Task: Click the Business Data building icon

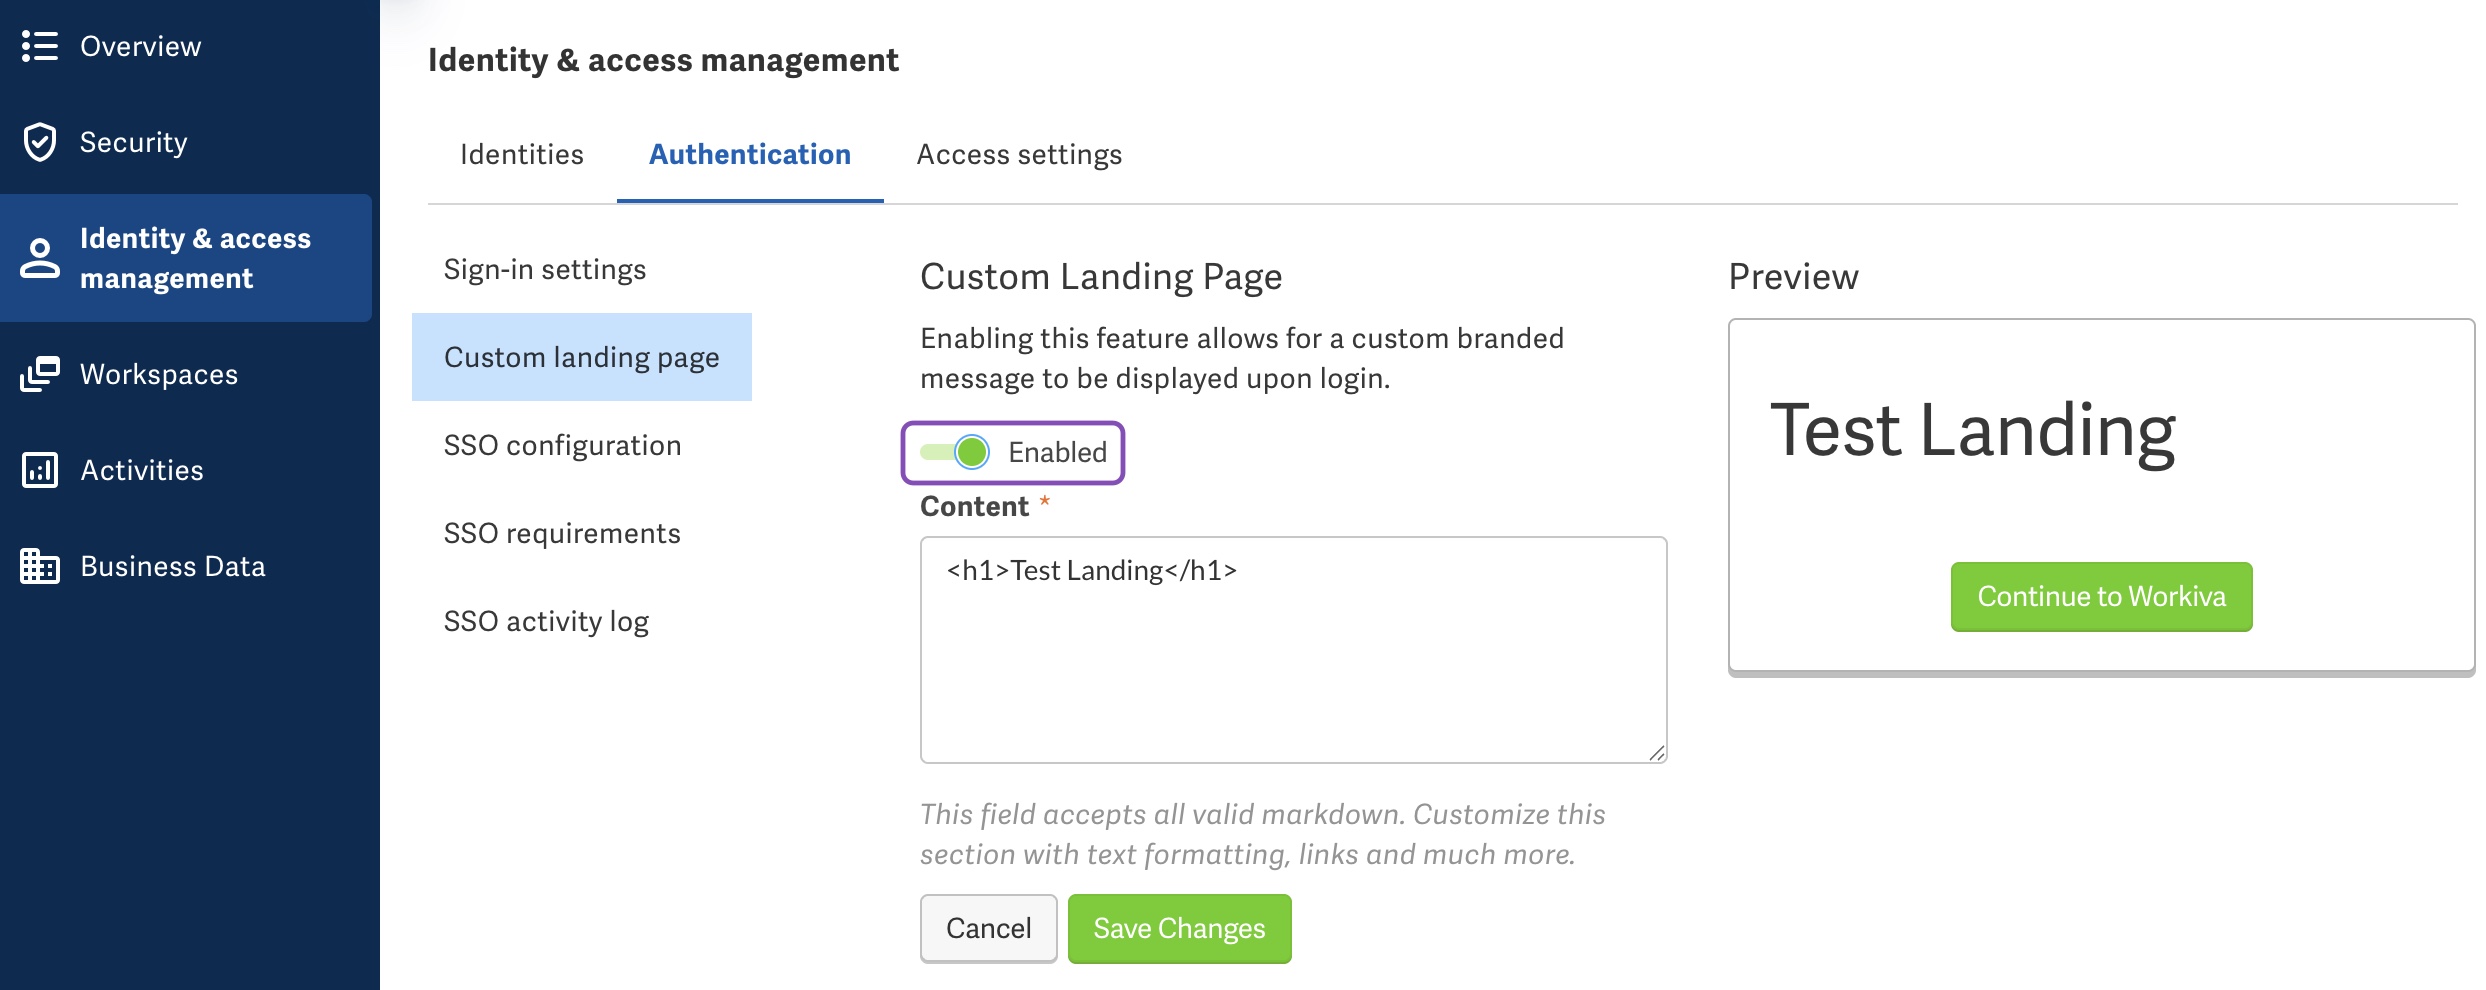Action: tap(40, 566)
